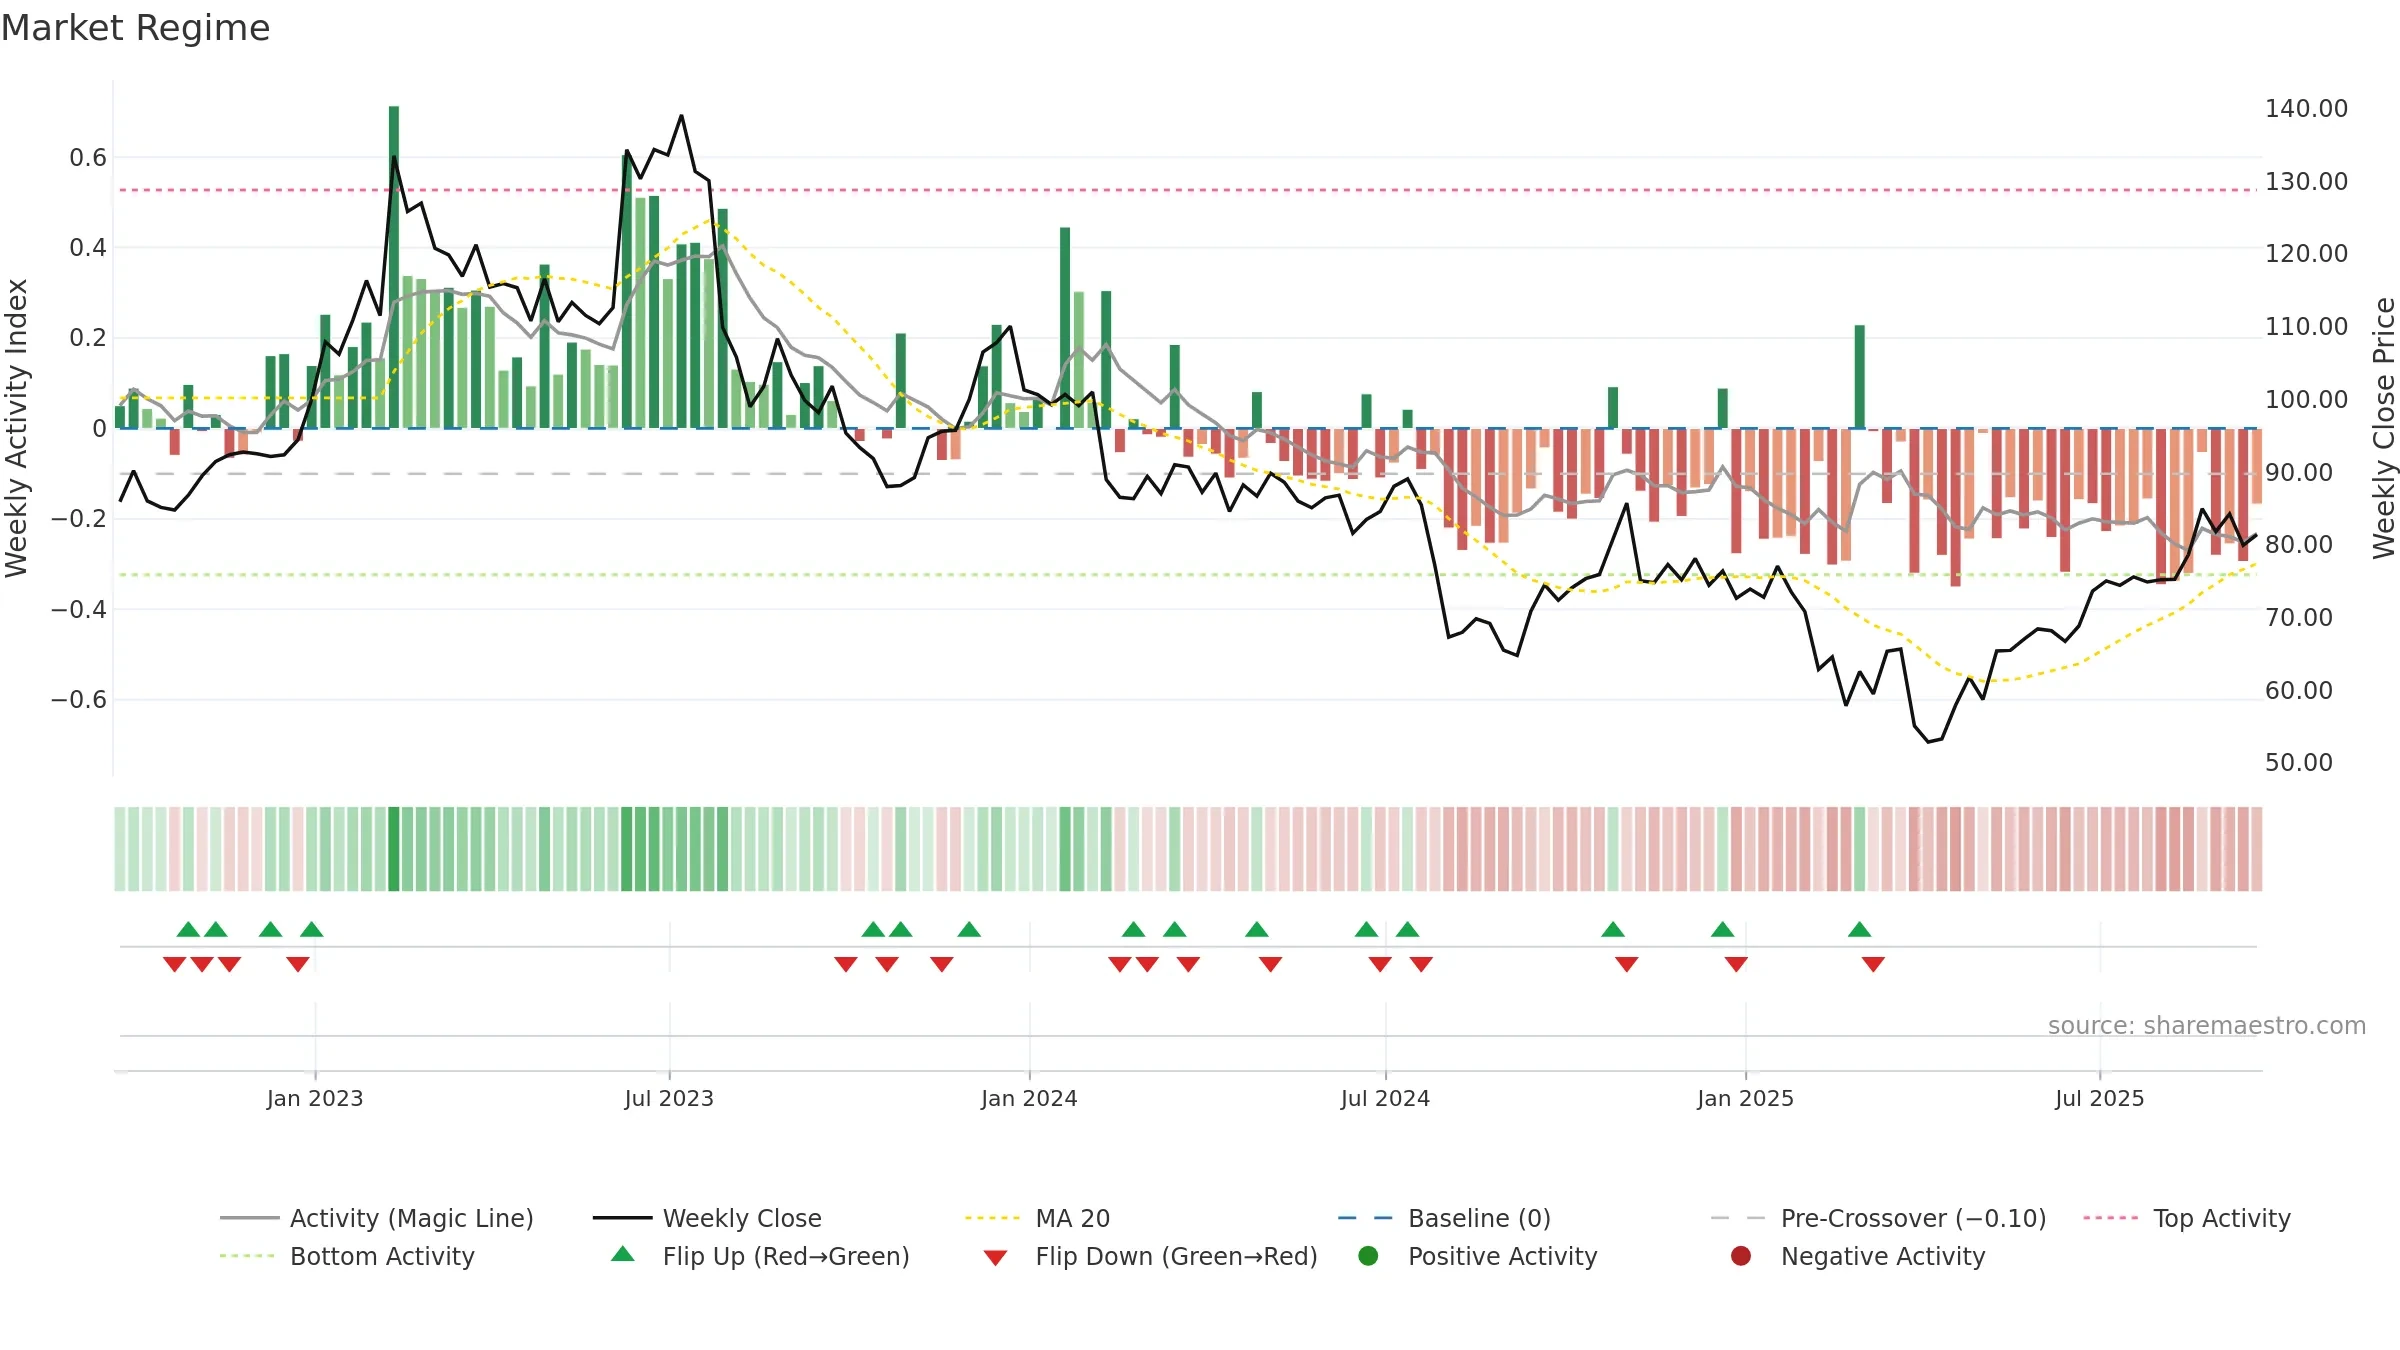2400x1350 pixels.
Task: Toggle the Bottom Activity legend entry
Action: pyautogui.click(x=347, y=1256)
